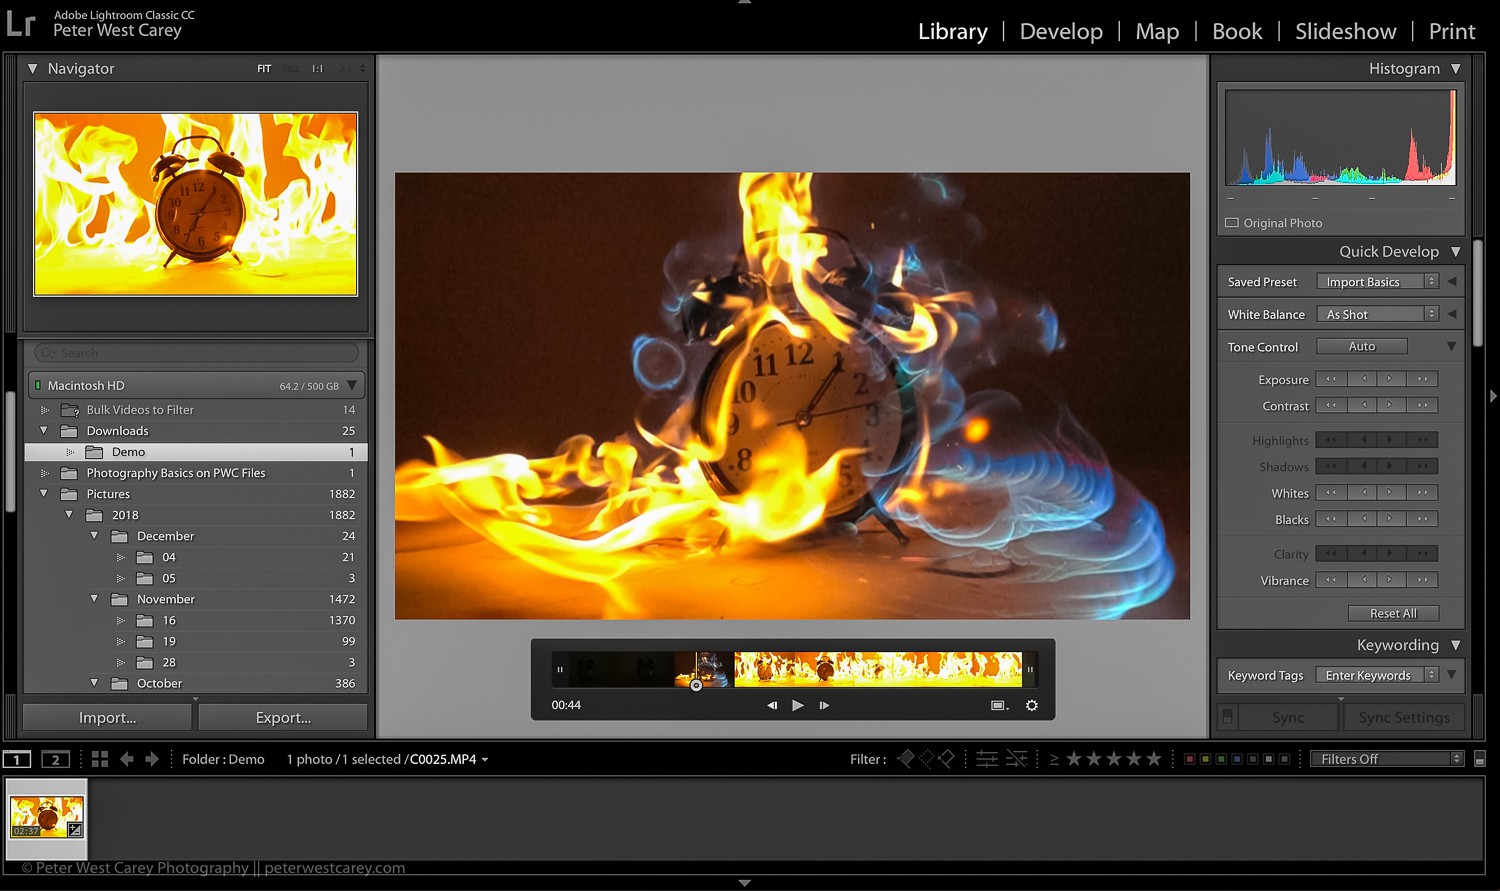Screen dimensions: 1500x891
Task: Select the Grid View icon in the toolbar
Action: 99,759
